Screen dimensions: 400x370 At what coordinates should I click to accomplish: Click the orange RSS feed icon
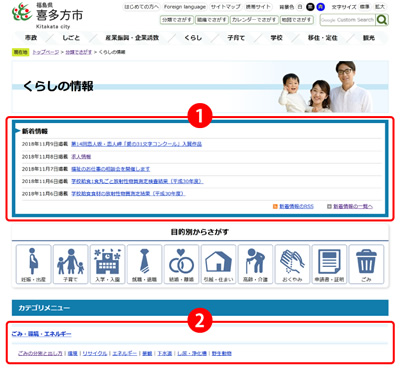(275, 207)
